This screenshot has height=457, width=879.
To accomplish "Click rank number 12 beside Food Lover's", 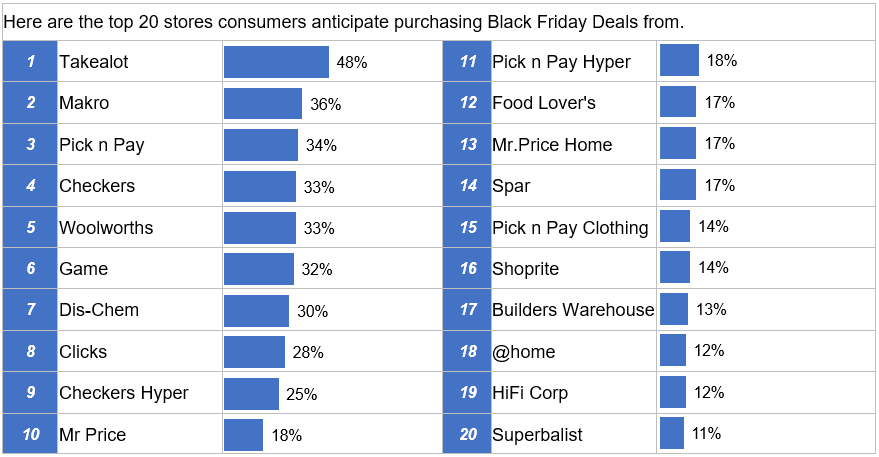I will click(468, 103).
